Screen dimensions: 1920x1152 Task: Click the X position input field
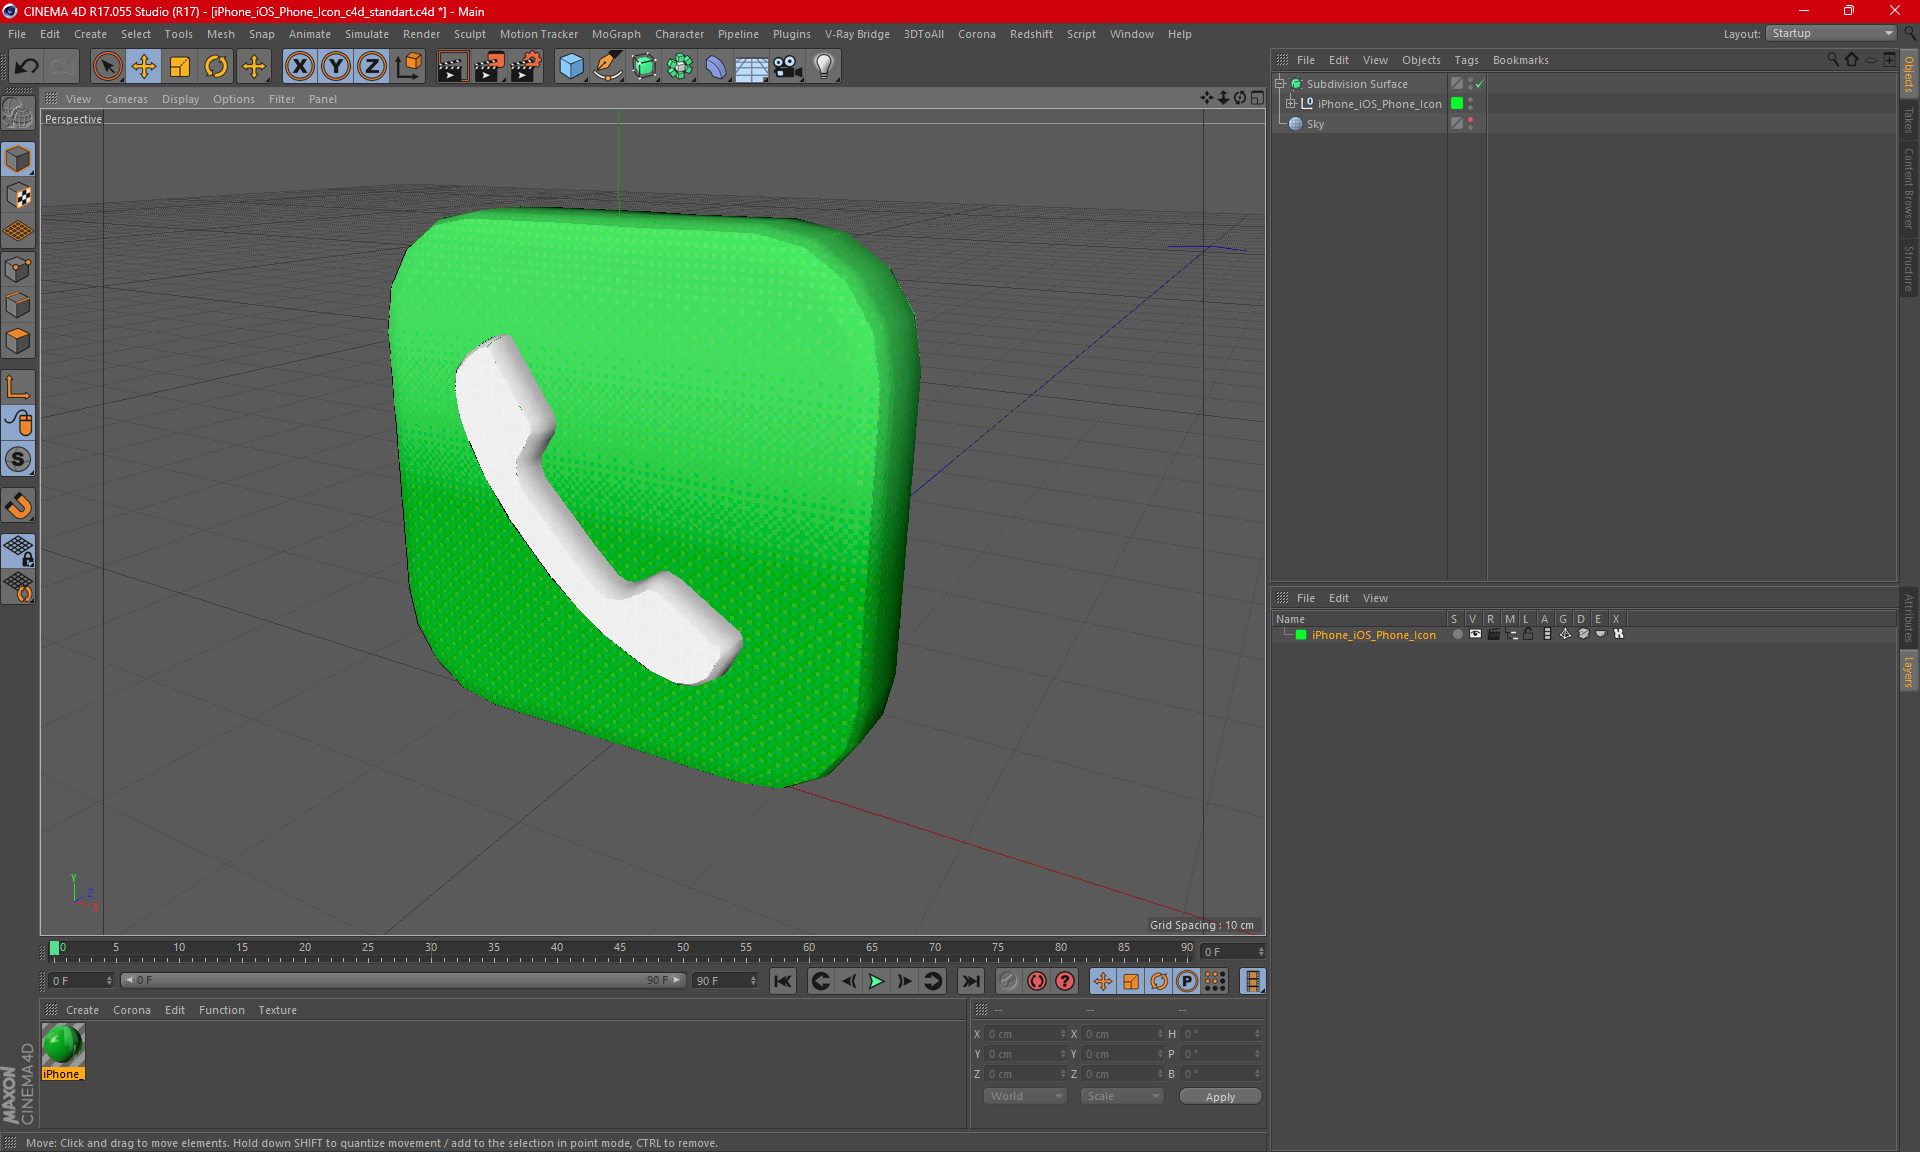pos(1025,1034)
